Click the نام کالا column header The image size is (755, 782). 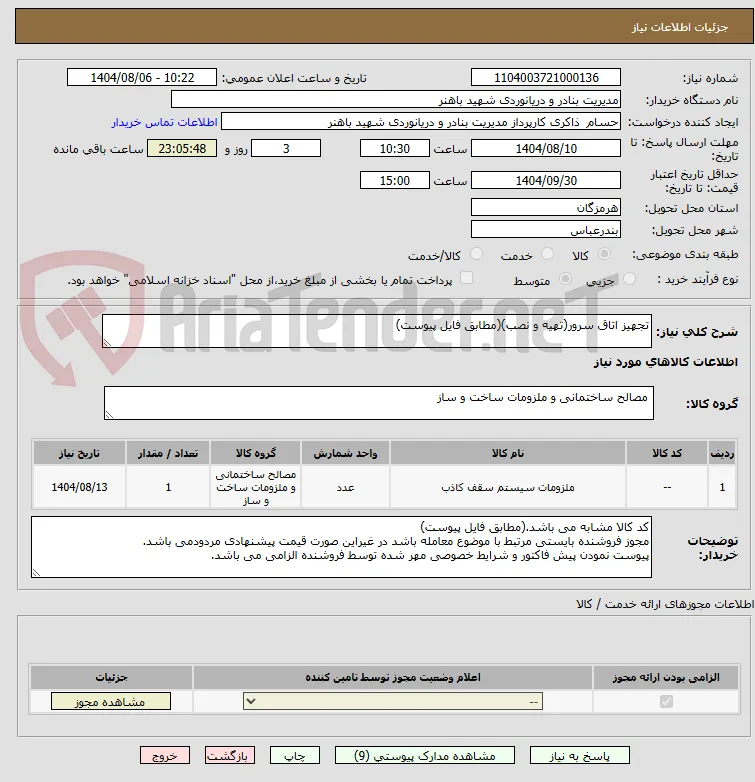[508, 453]
